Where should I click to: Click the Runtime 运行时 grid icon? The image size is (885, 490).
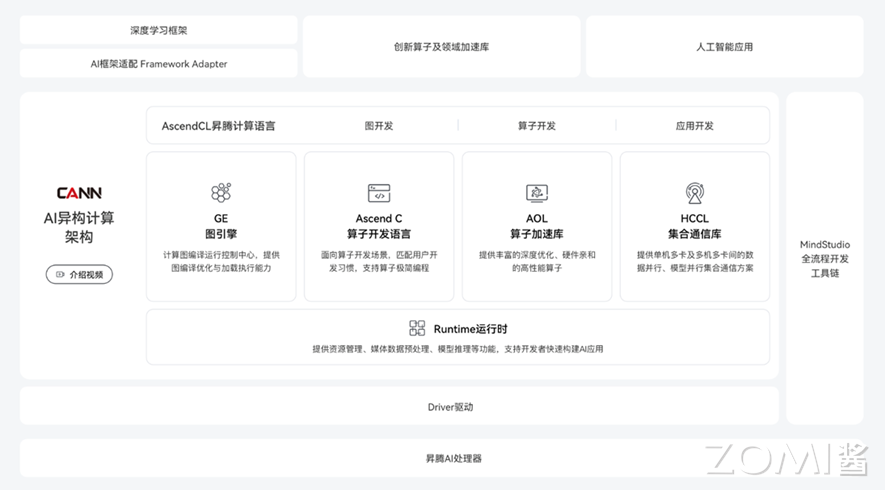tap(417, 328)
